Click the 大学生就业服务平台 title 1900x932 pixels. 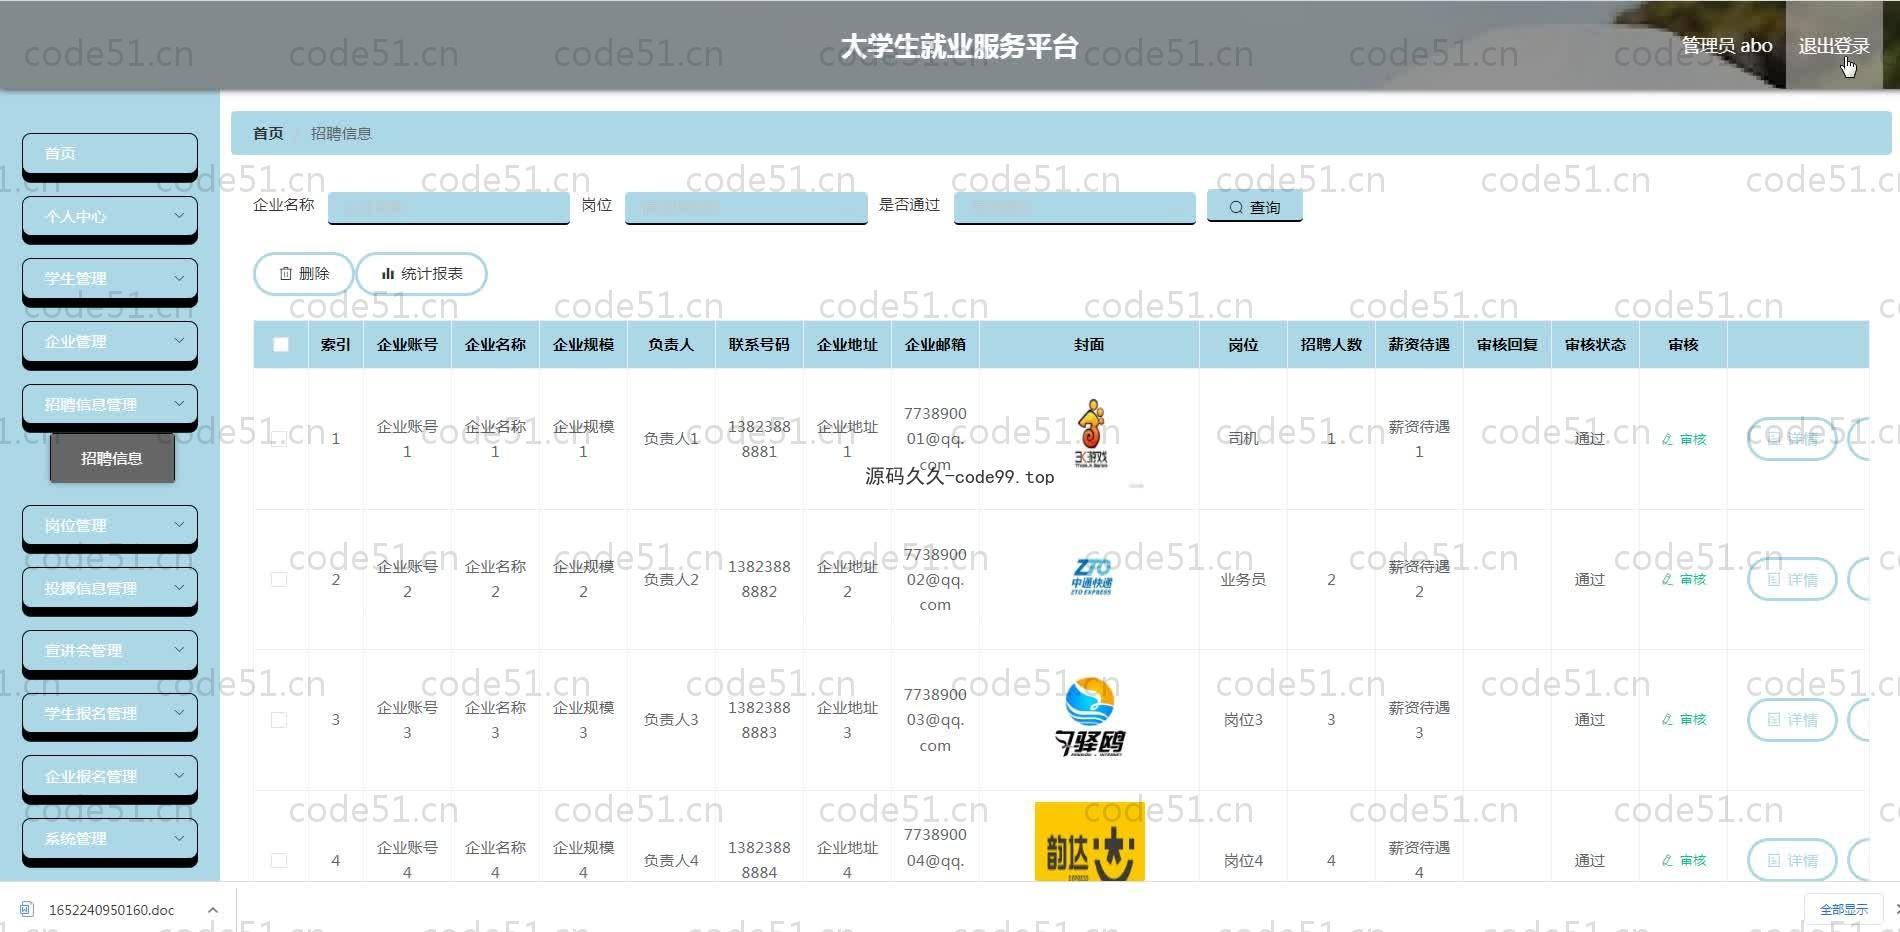(x=959, y=46)
